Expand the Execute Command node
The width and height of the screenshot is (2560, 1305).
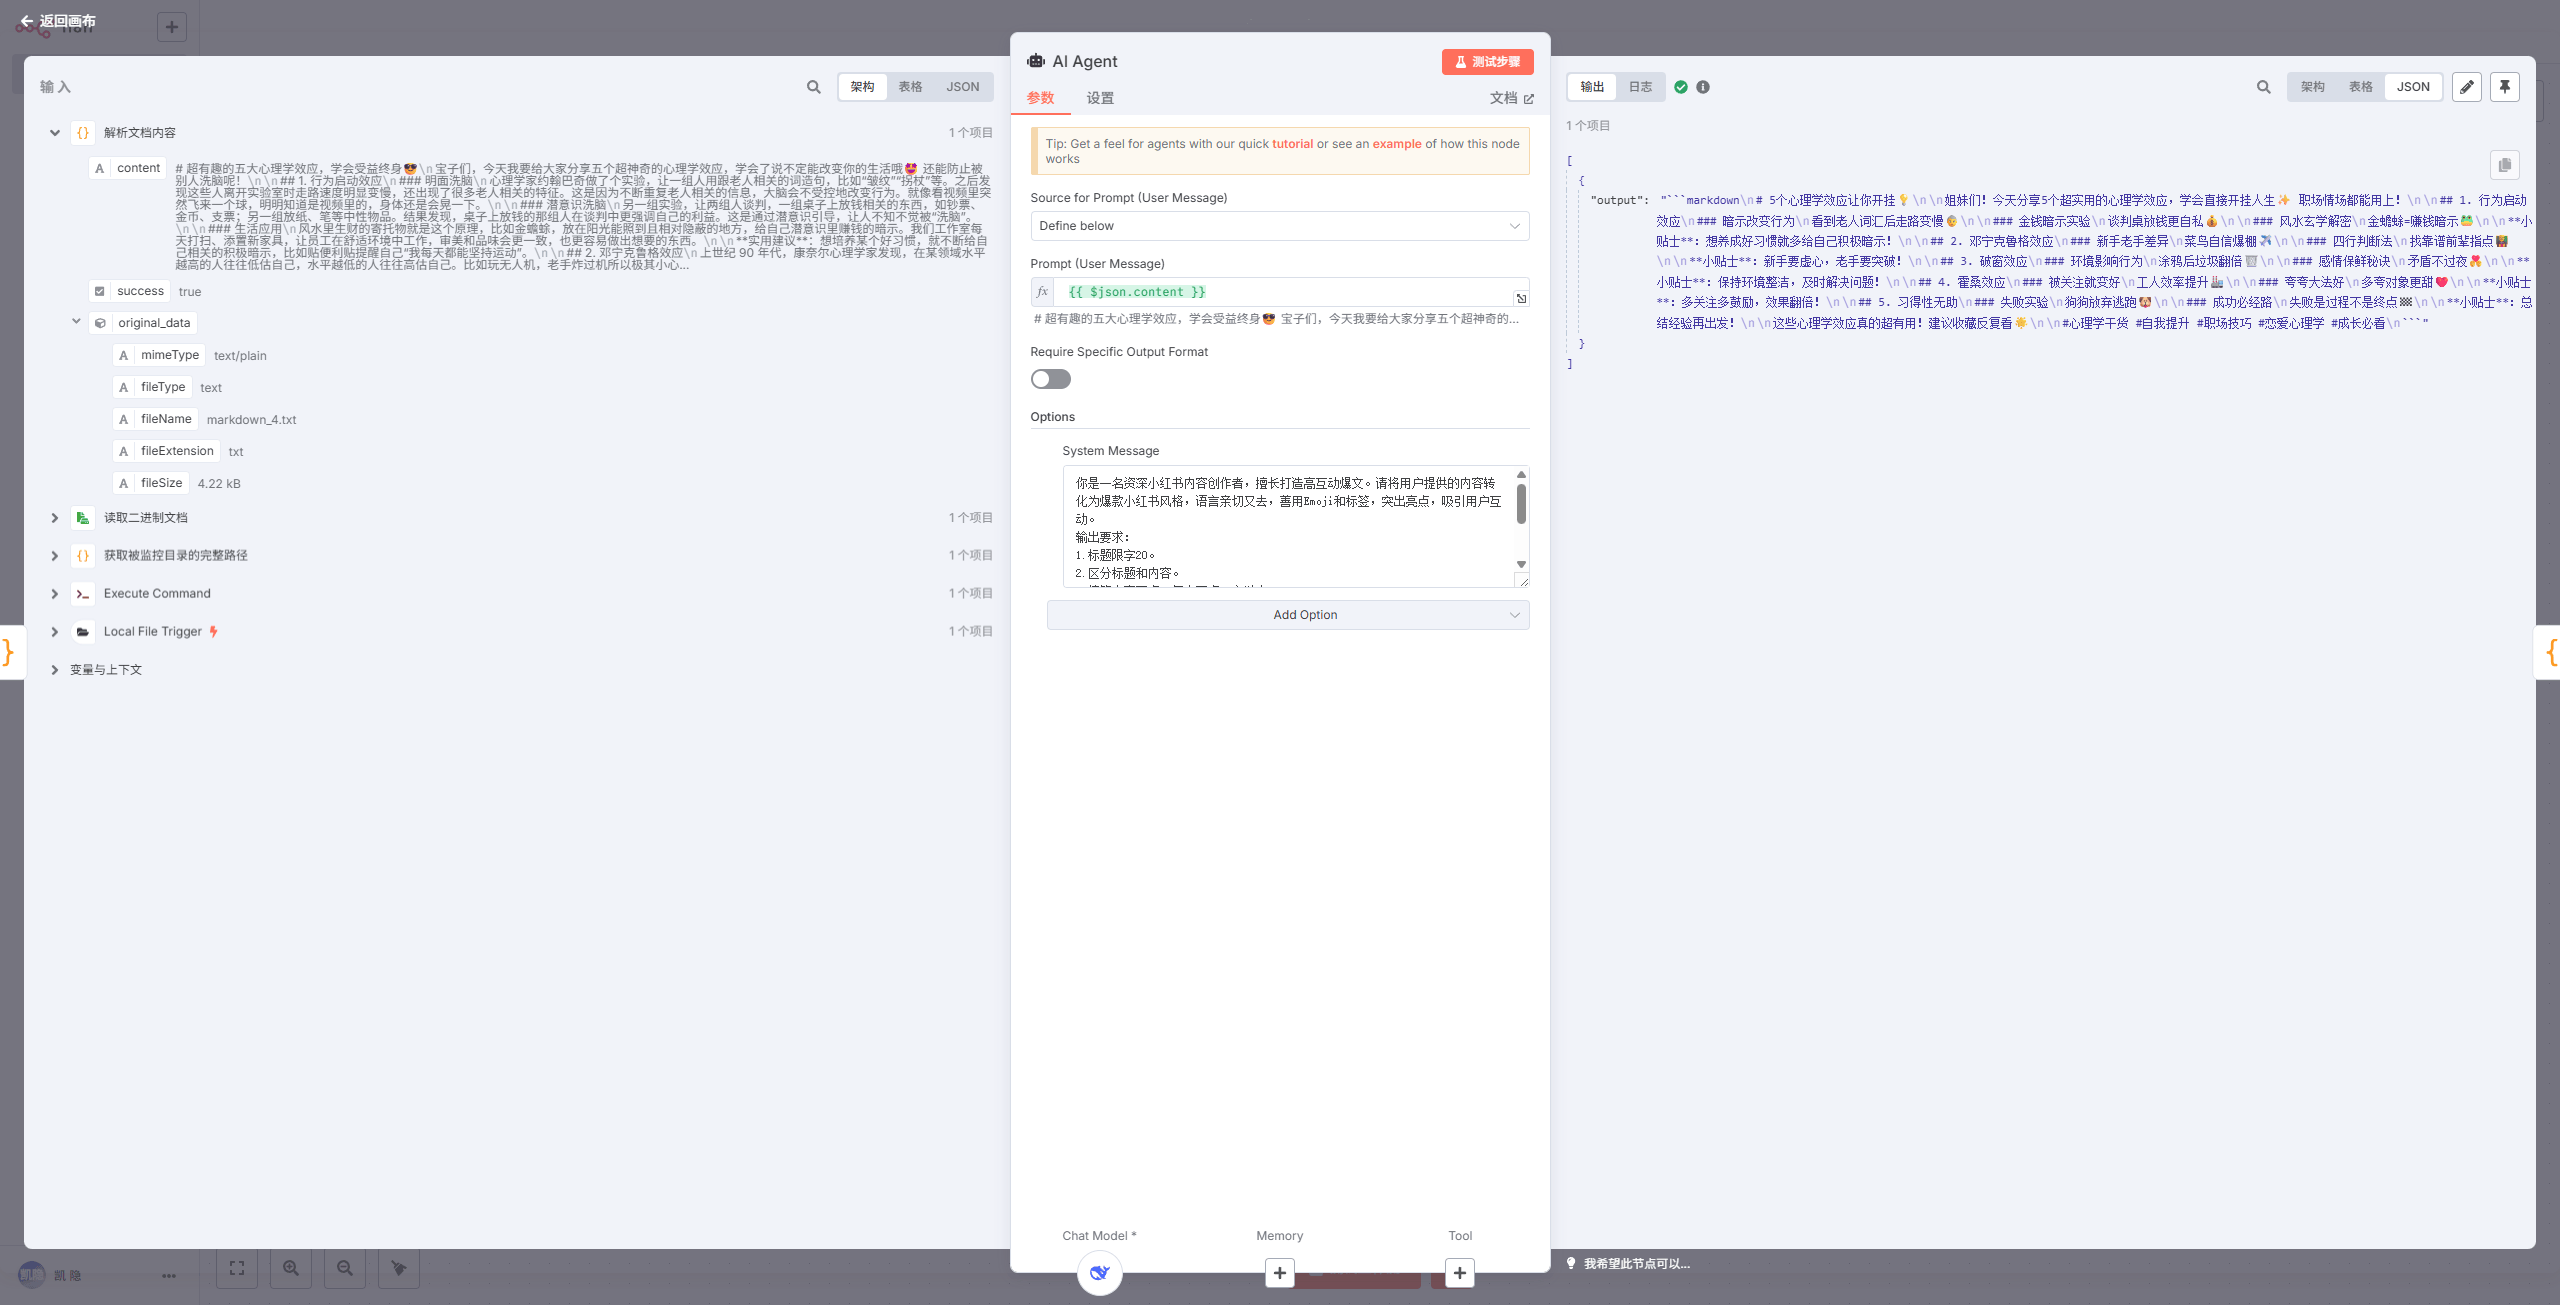(x=55, y=594)
